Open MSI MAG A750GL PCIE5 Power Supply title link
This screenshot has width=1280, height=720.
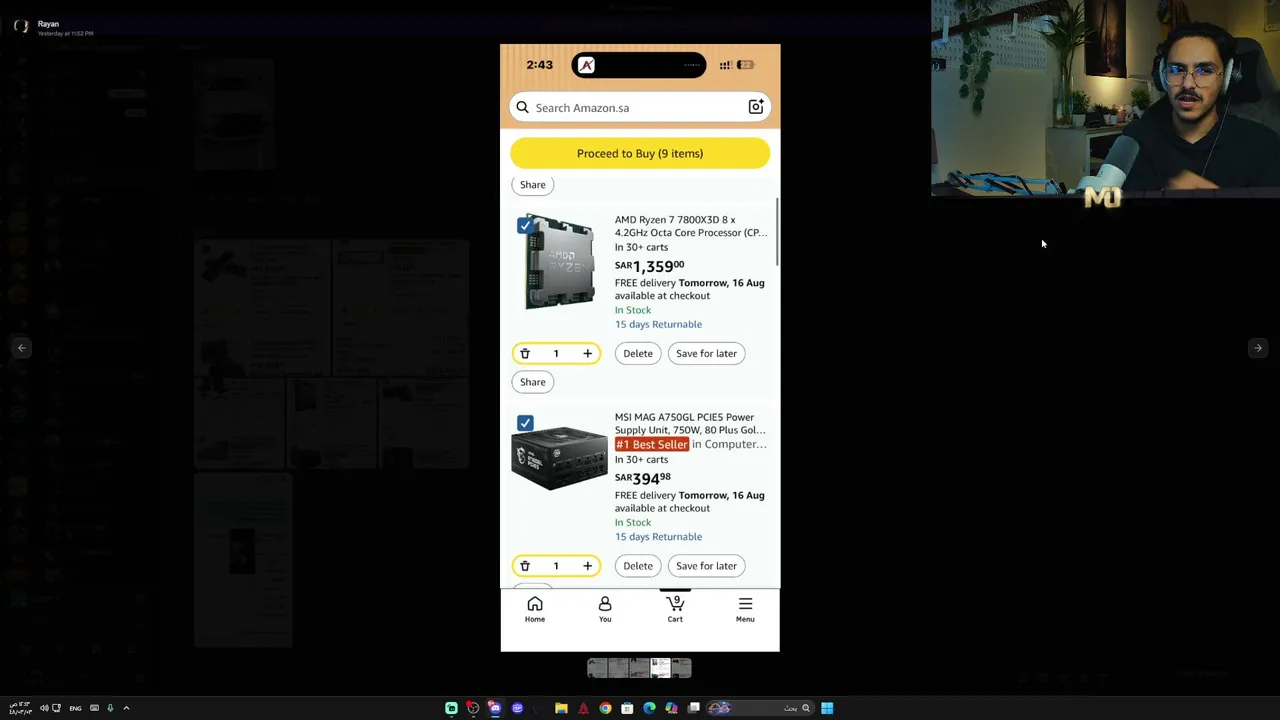[690, 423]
